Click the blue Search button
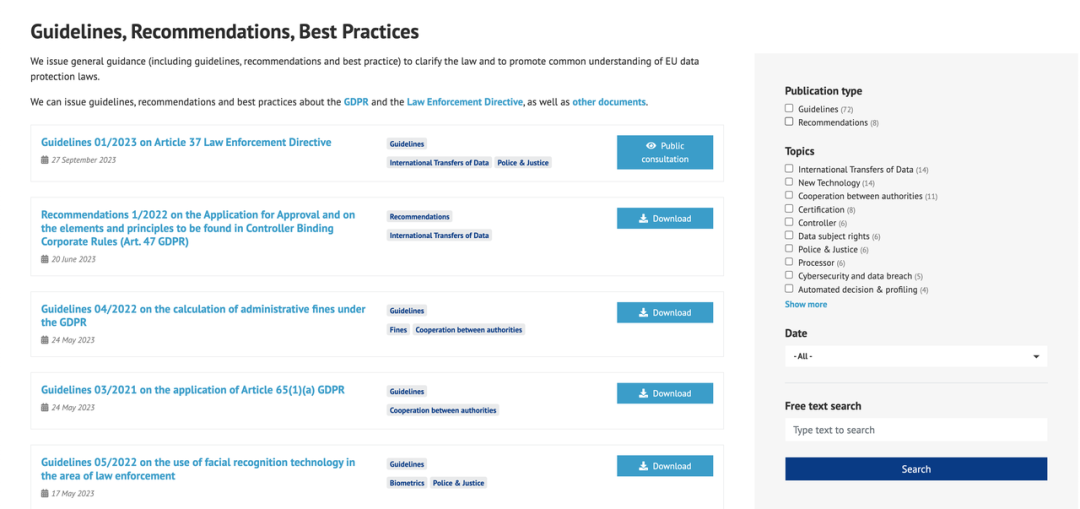 (915, 469)
